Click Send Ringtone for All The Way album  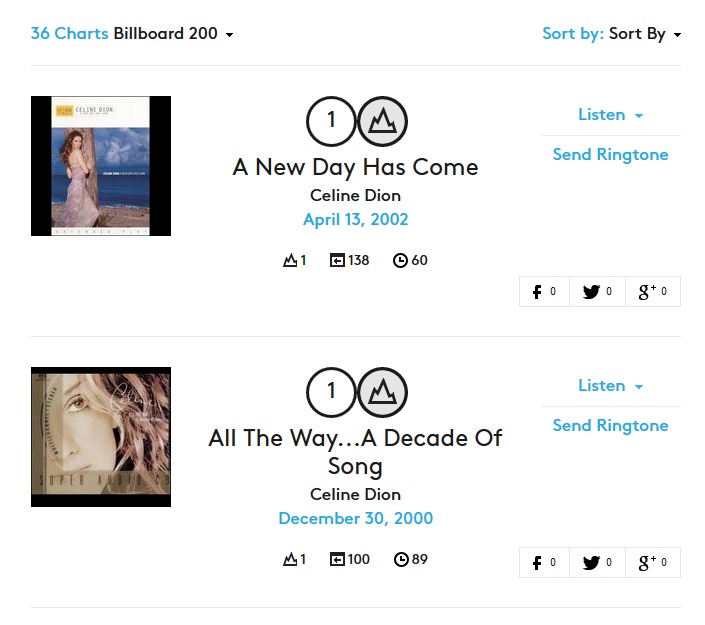pos(610,426)
